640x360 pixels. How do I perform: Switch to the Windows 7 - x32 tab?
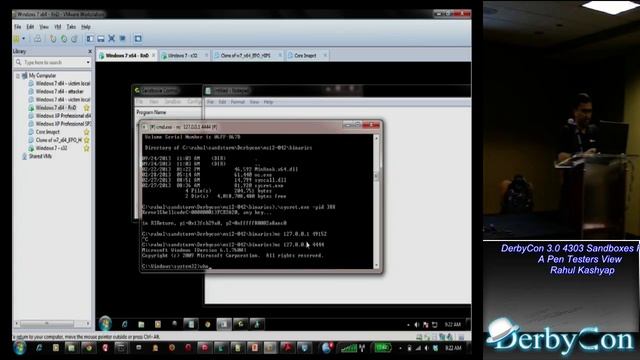pos(182,56)
